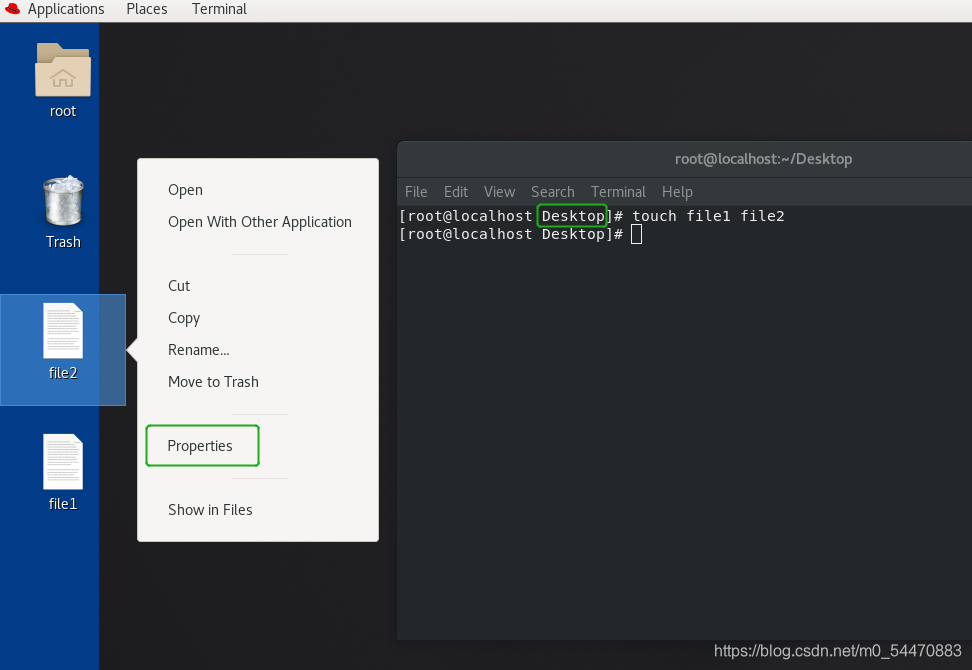This screenshot has height=670, width=972.
Task: Open the root home folder icon
Action: [63, 70]
